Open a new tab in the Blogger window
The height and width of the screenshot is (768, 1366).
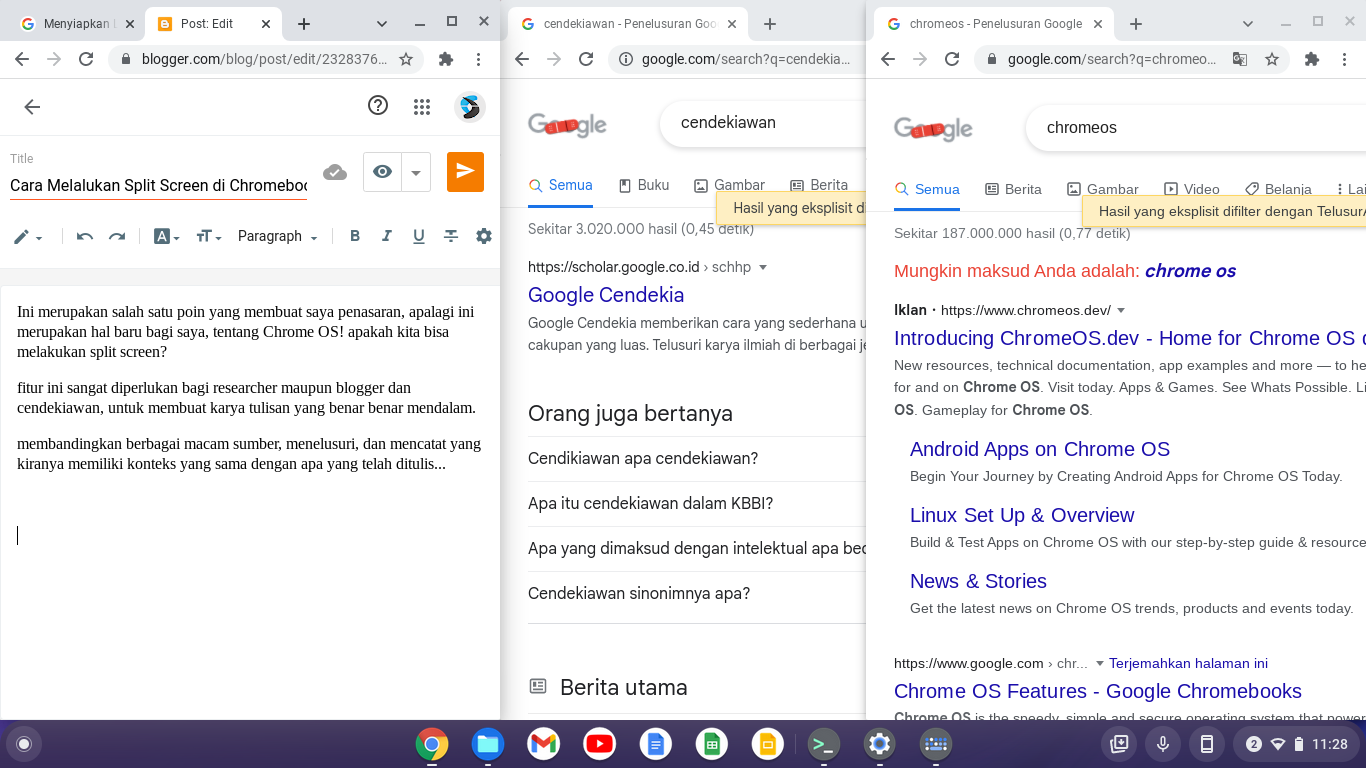304,23
